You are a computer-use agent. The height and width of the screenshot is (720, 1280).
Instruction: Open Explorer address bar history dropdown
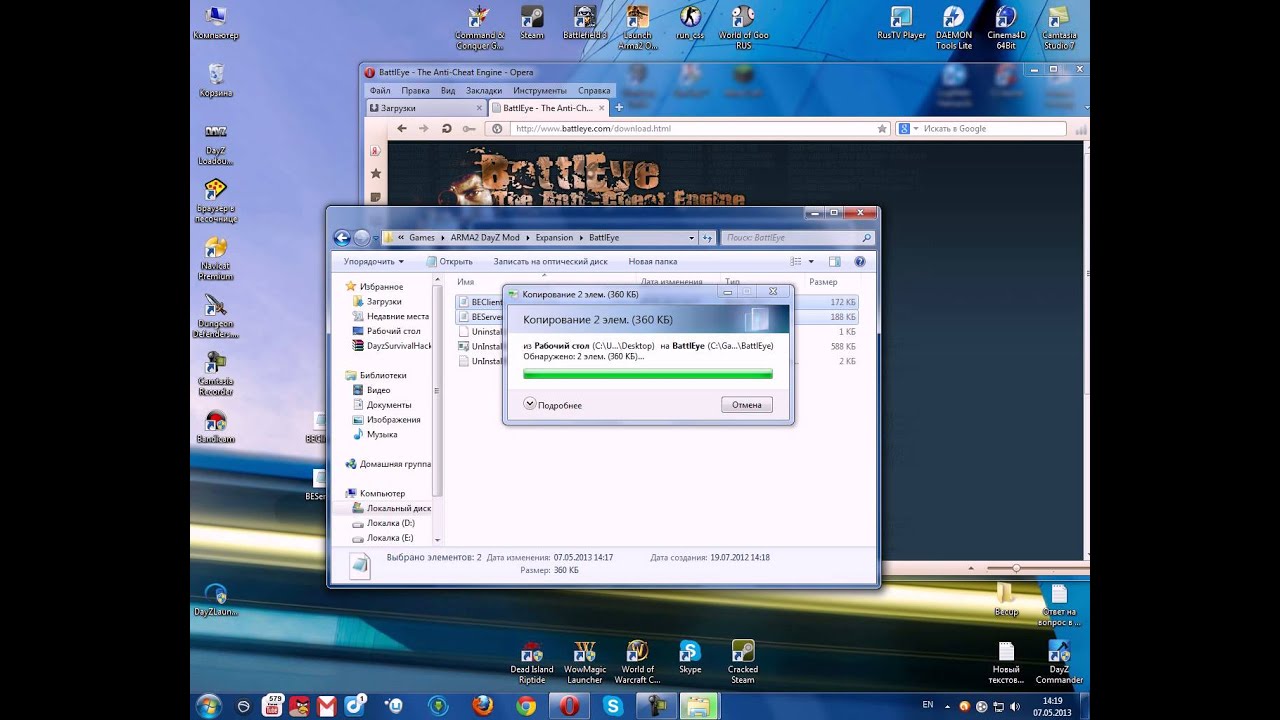691,238
